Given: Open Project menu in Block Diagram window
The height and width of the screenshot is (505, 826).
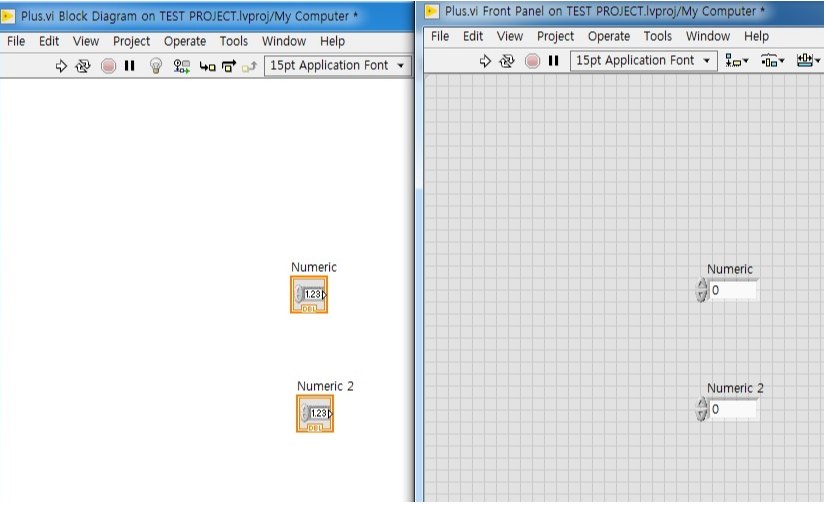Looking at the screenshot, I should pos(132,41).
